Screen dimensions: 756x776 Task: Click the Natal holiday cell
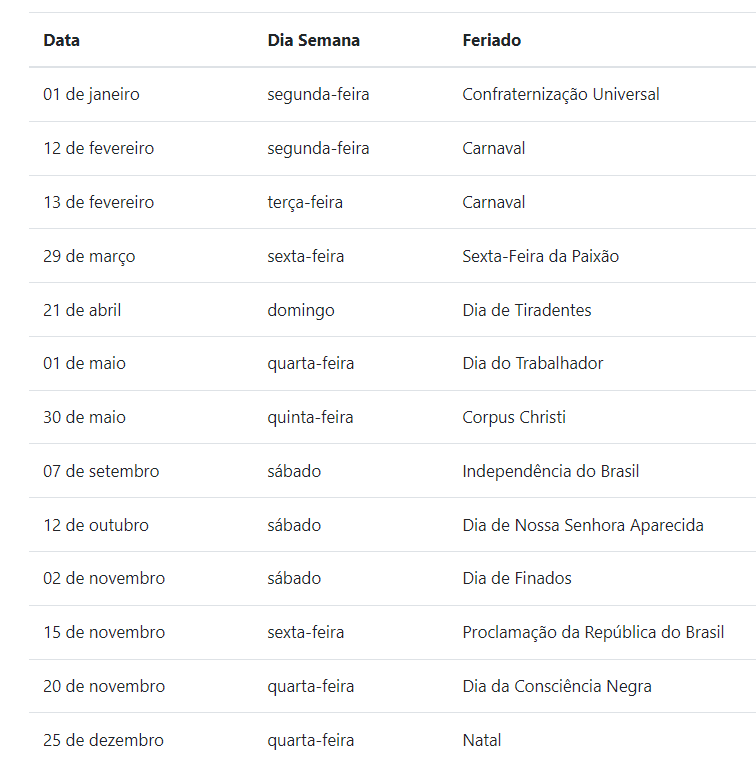point(481,740)
